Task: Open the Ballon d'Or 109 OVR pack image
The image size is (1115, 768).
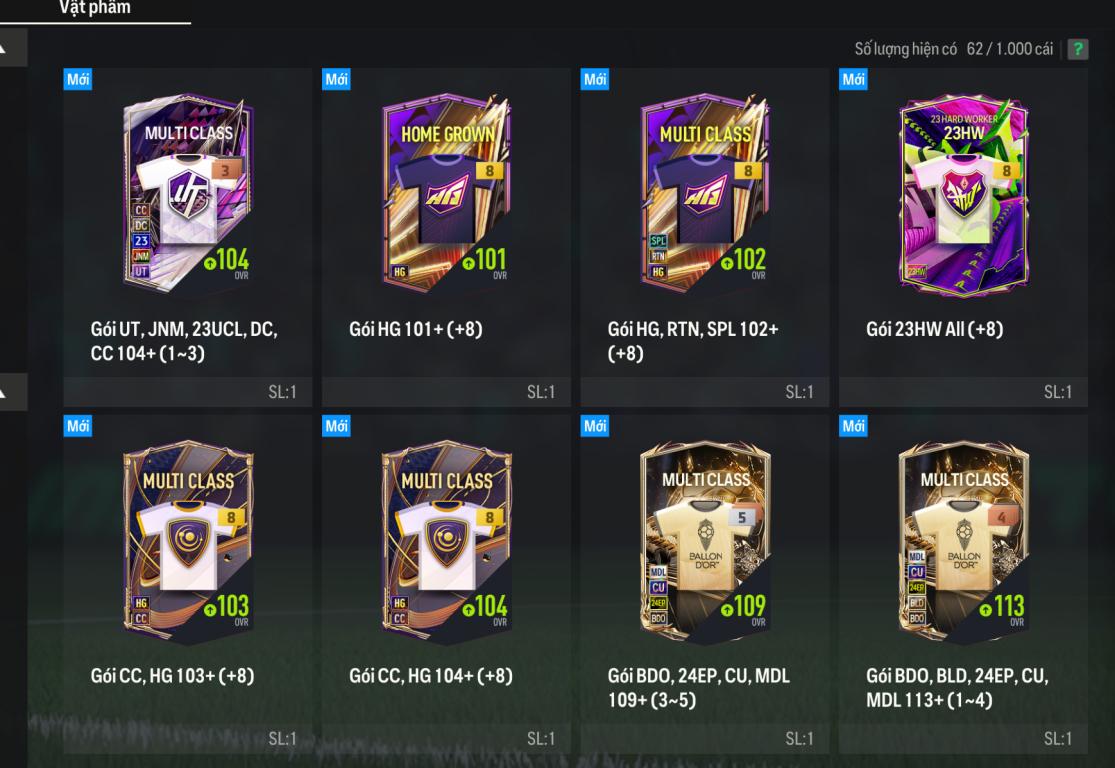Action: click(x=705, y=540)
